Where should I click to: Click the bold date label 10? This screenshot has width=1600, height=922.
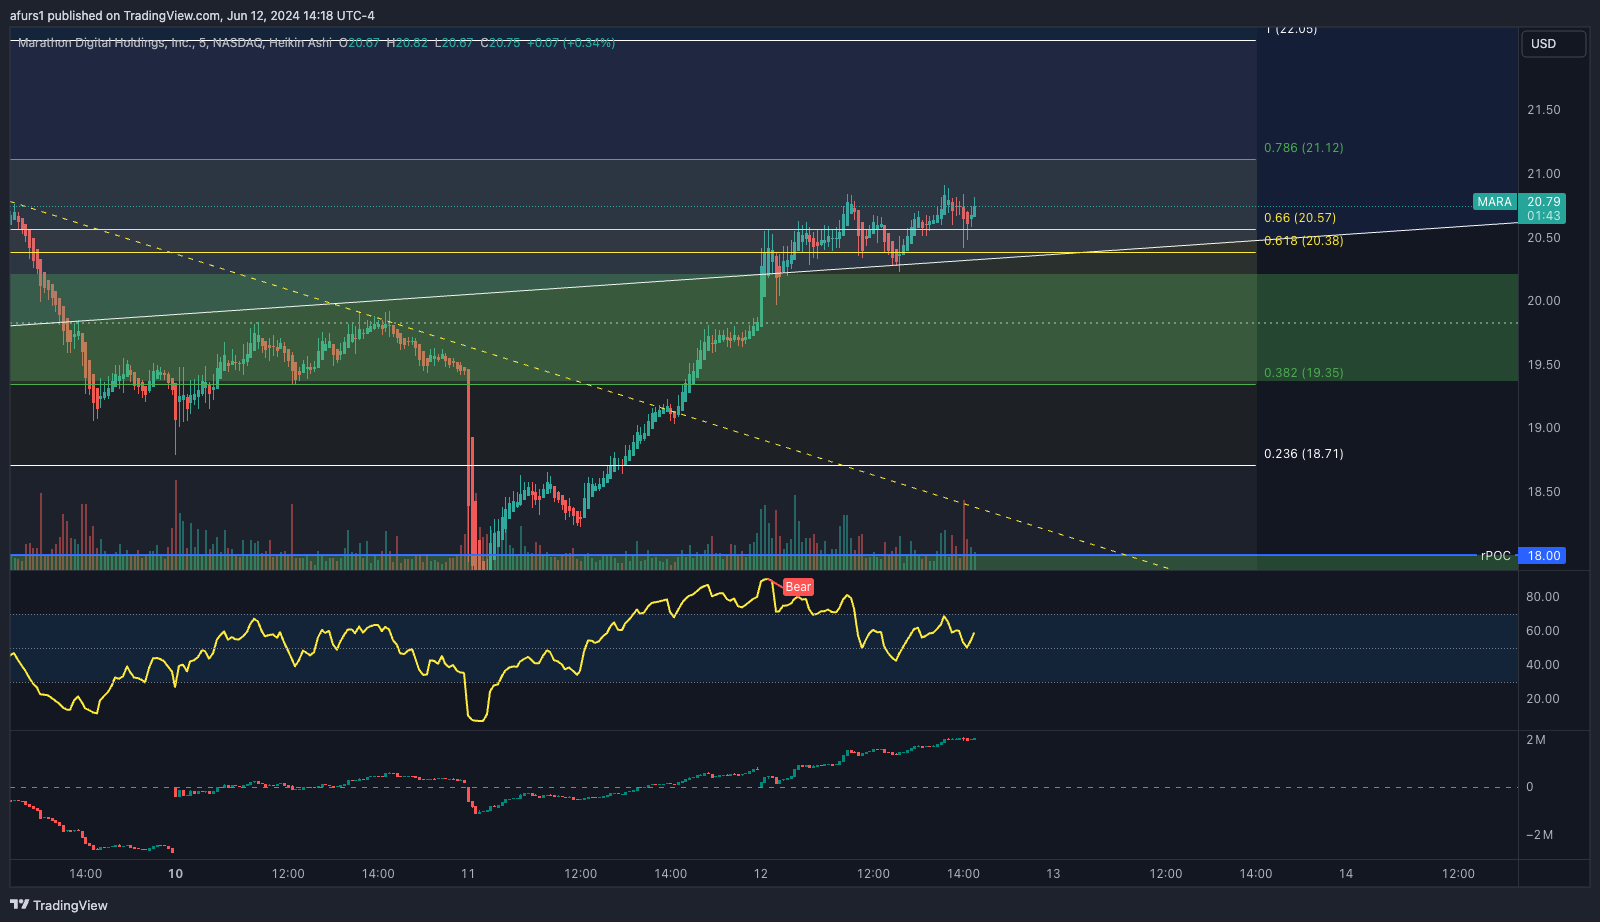(x=175, y=874)
